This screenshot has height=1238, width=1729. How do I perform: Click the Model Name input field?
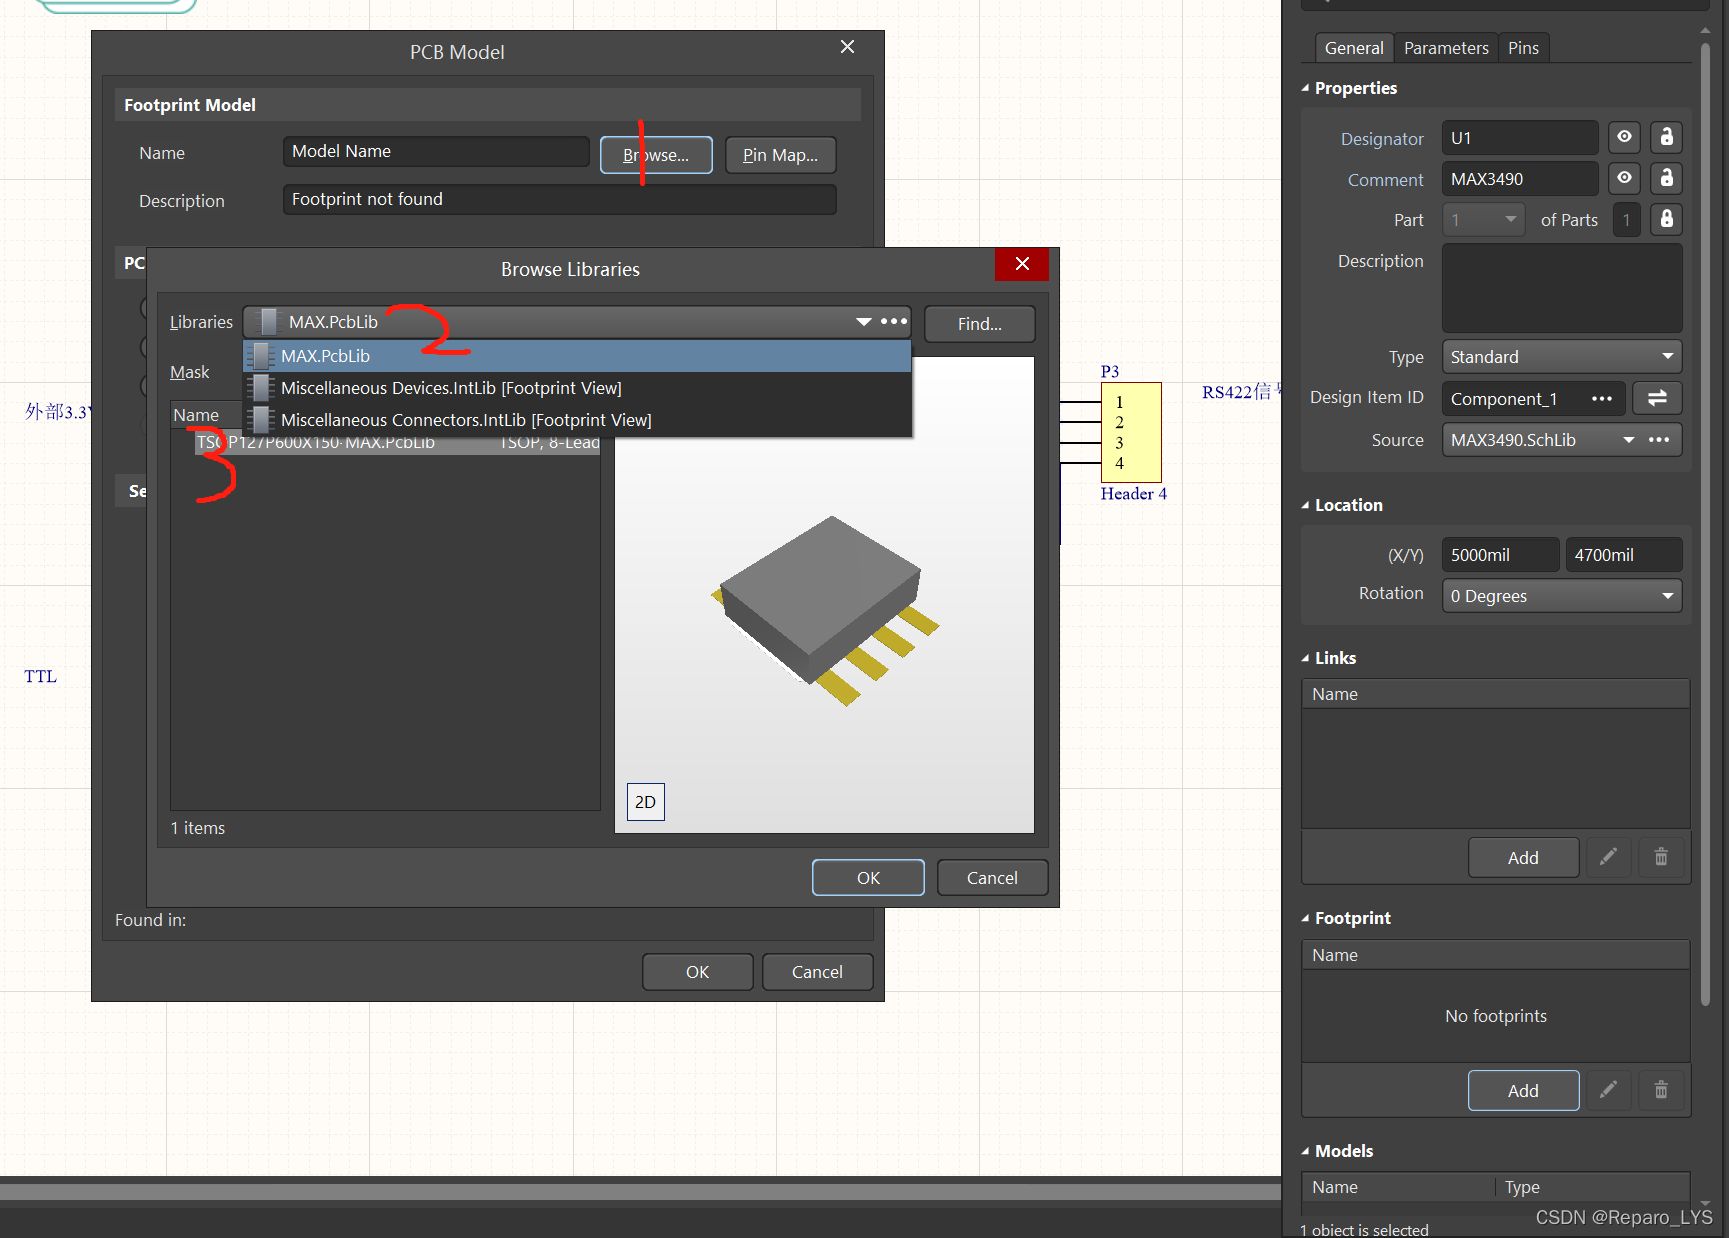tap(436, 152)
